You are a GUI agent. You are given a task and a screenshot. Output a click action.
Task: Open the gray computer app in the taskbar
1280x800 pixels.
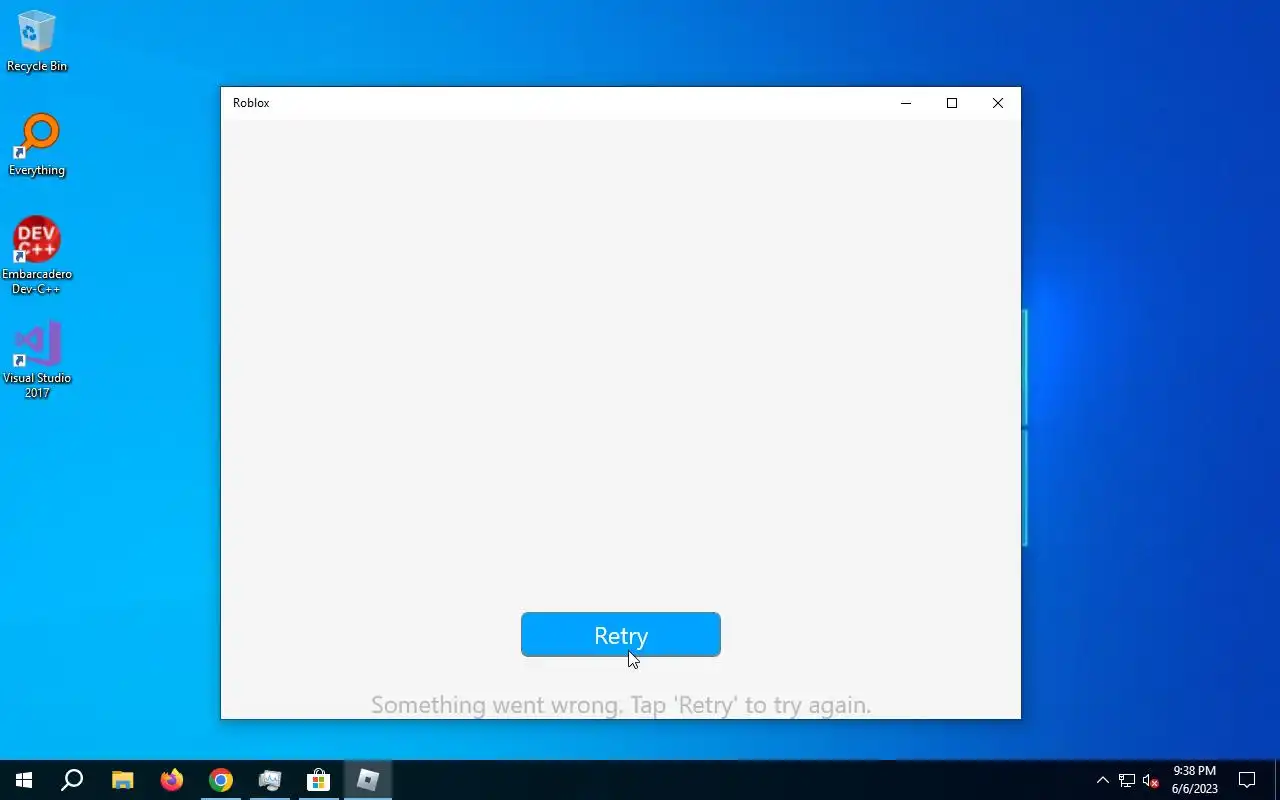[x=270, y=780]
